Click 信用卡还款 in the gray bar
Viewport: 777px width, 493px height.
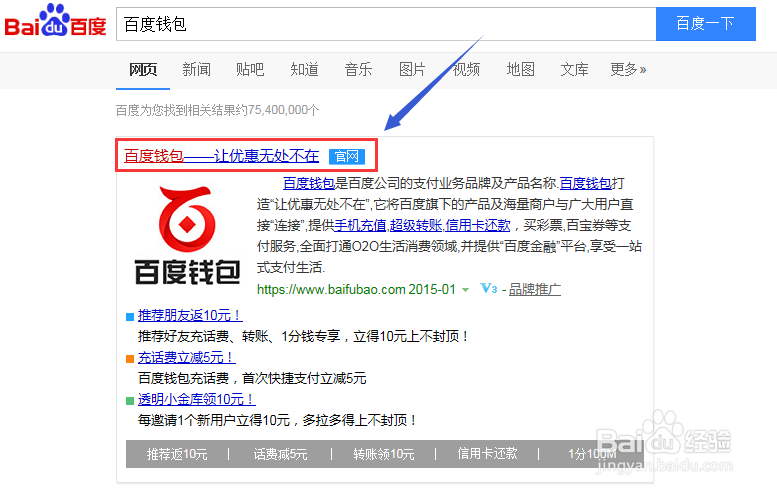click(x=487, y=454)
